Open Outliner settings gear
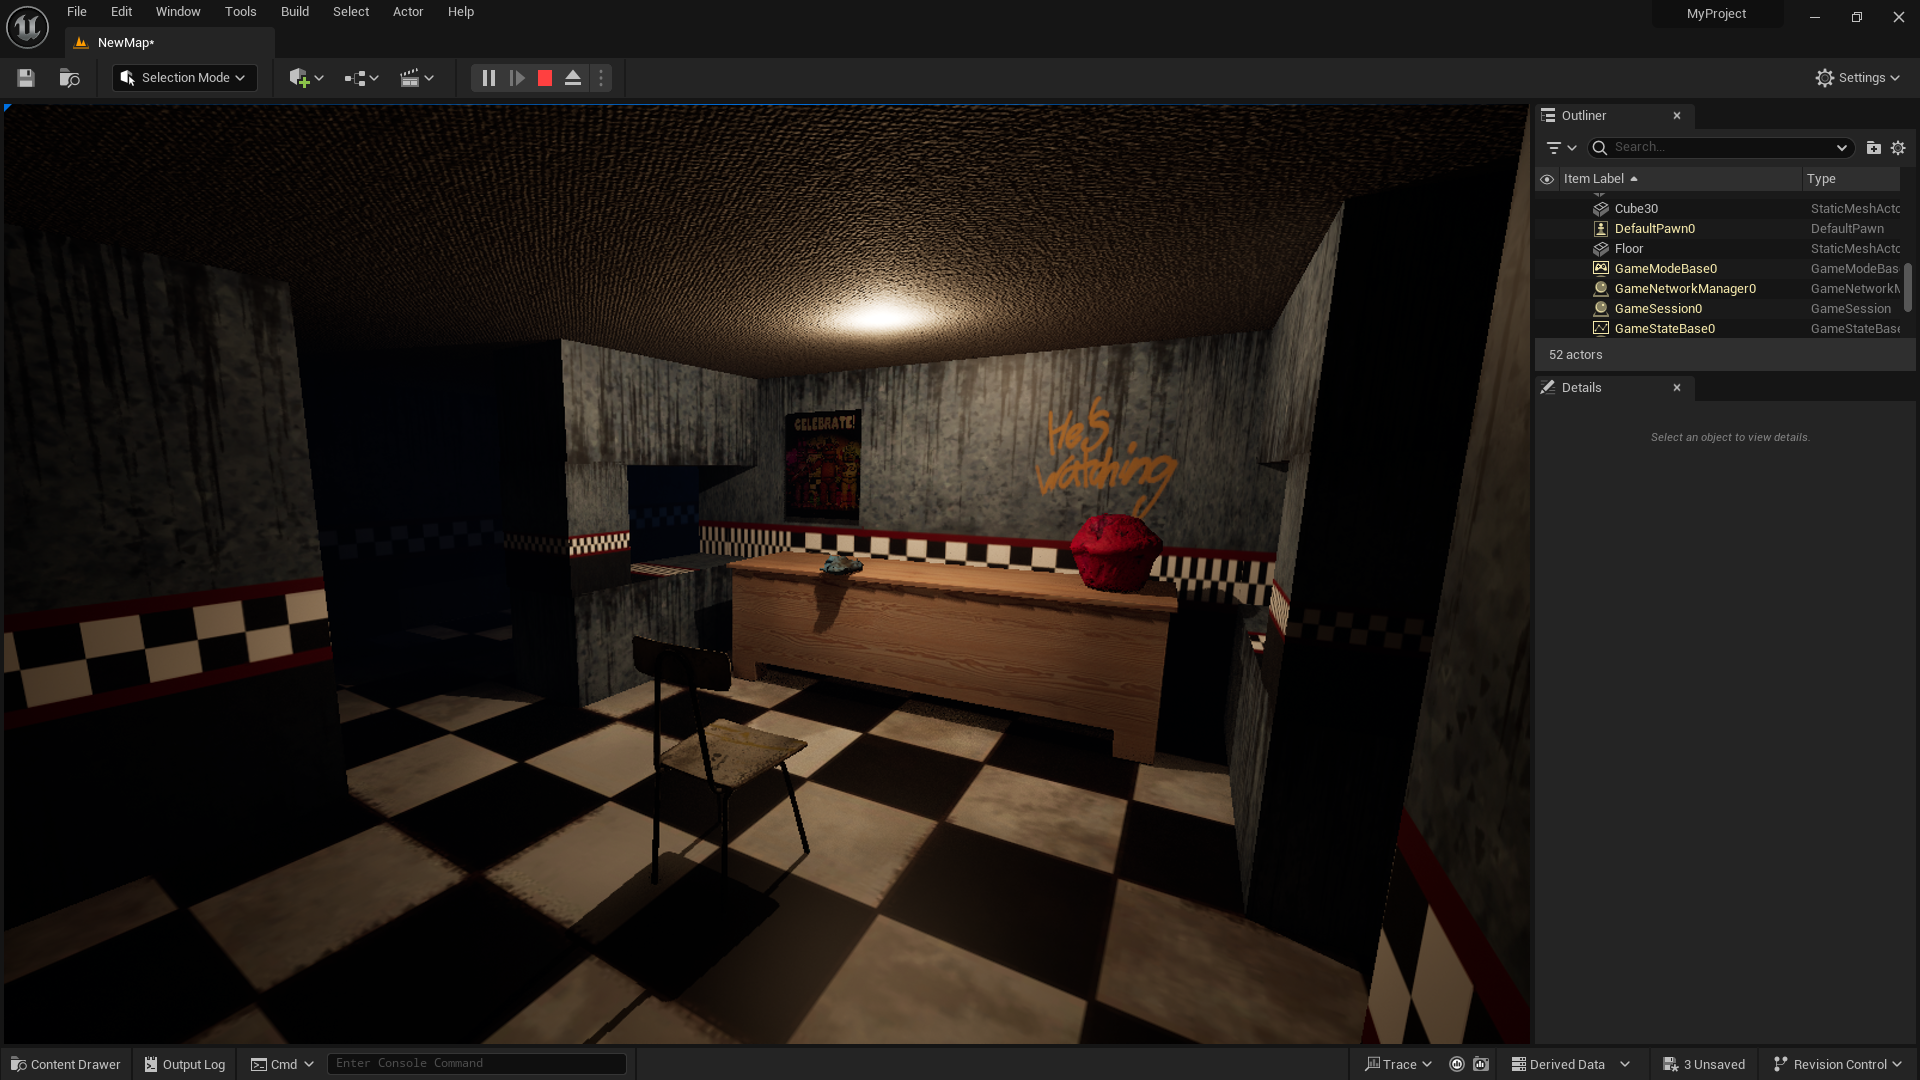Viewport: 1920px width, 1080px height. click(x=1898, y=148)
